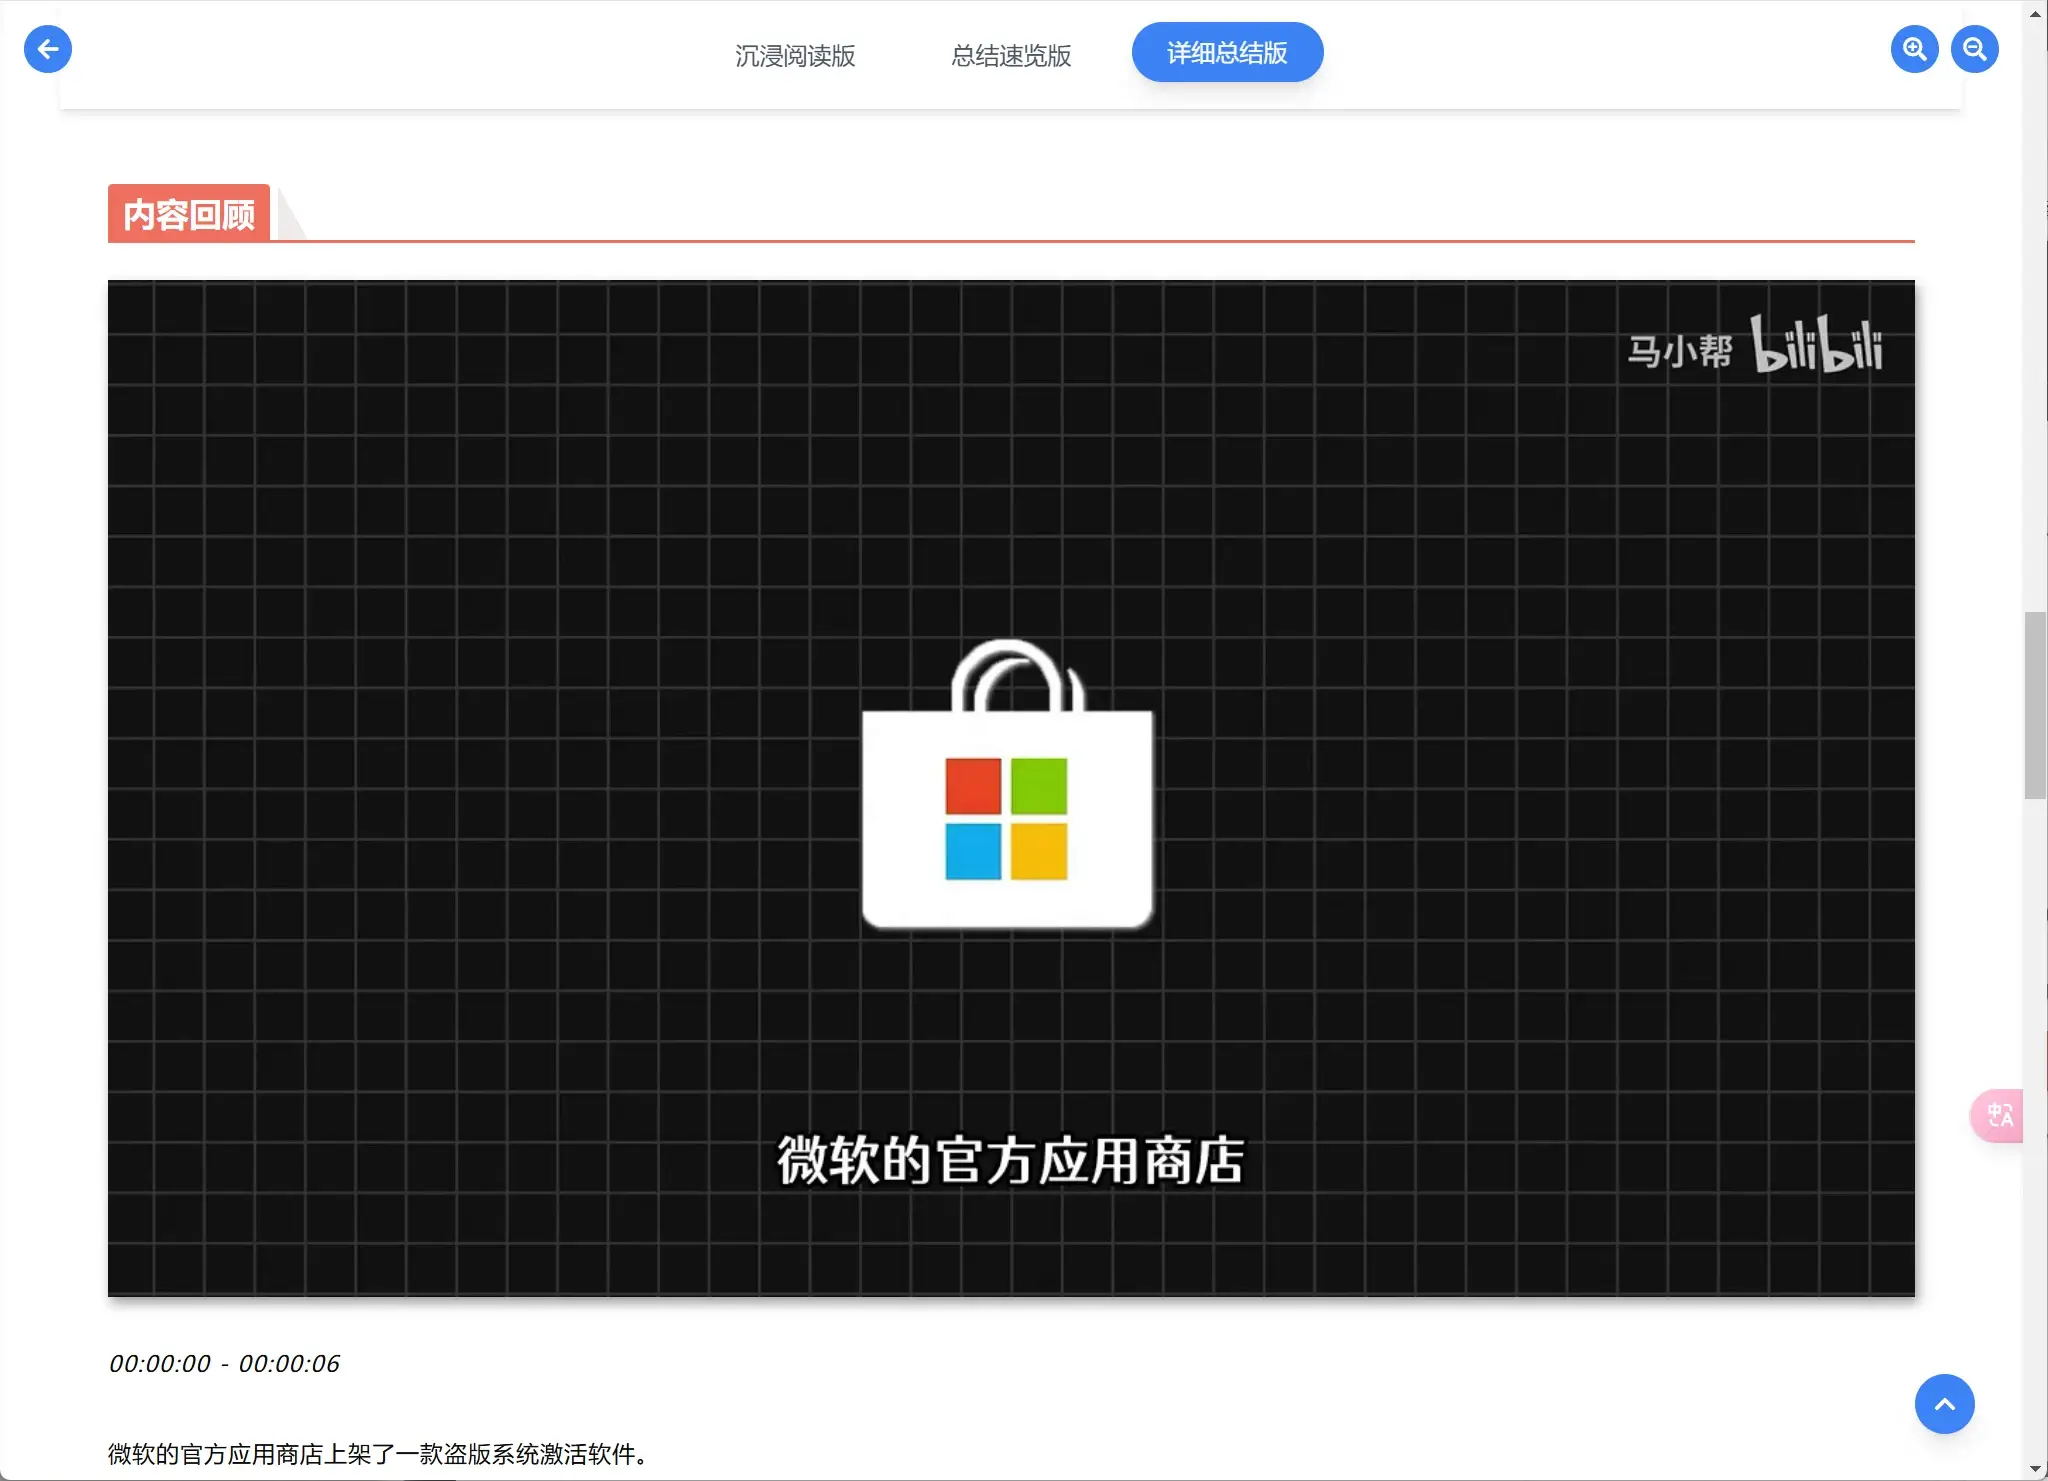The image size is (2048, 1481).
Task: Click the scroll-to-top chevron button
Action: coord(1944,1404)
